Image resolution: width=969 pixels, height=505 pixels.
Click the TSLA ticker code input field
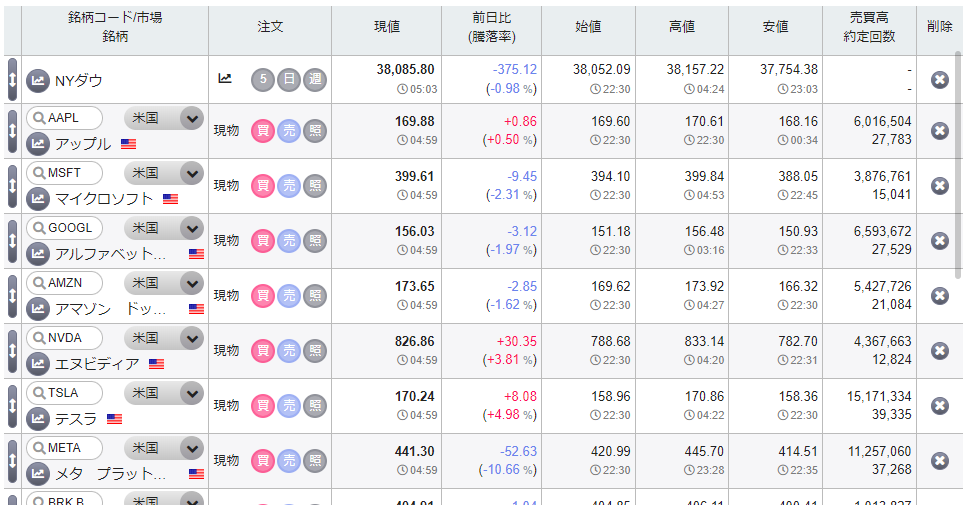pos(72,392)
